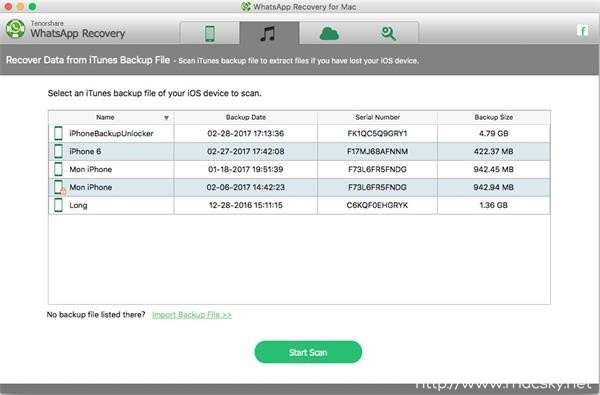This screenshot has width=600, height=395.
Task: Maximize the window with green button
Action: (x=33, y=7)
